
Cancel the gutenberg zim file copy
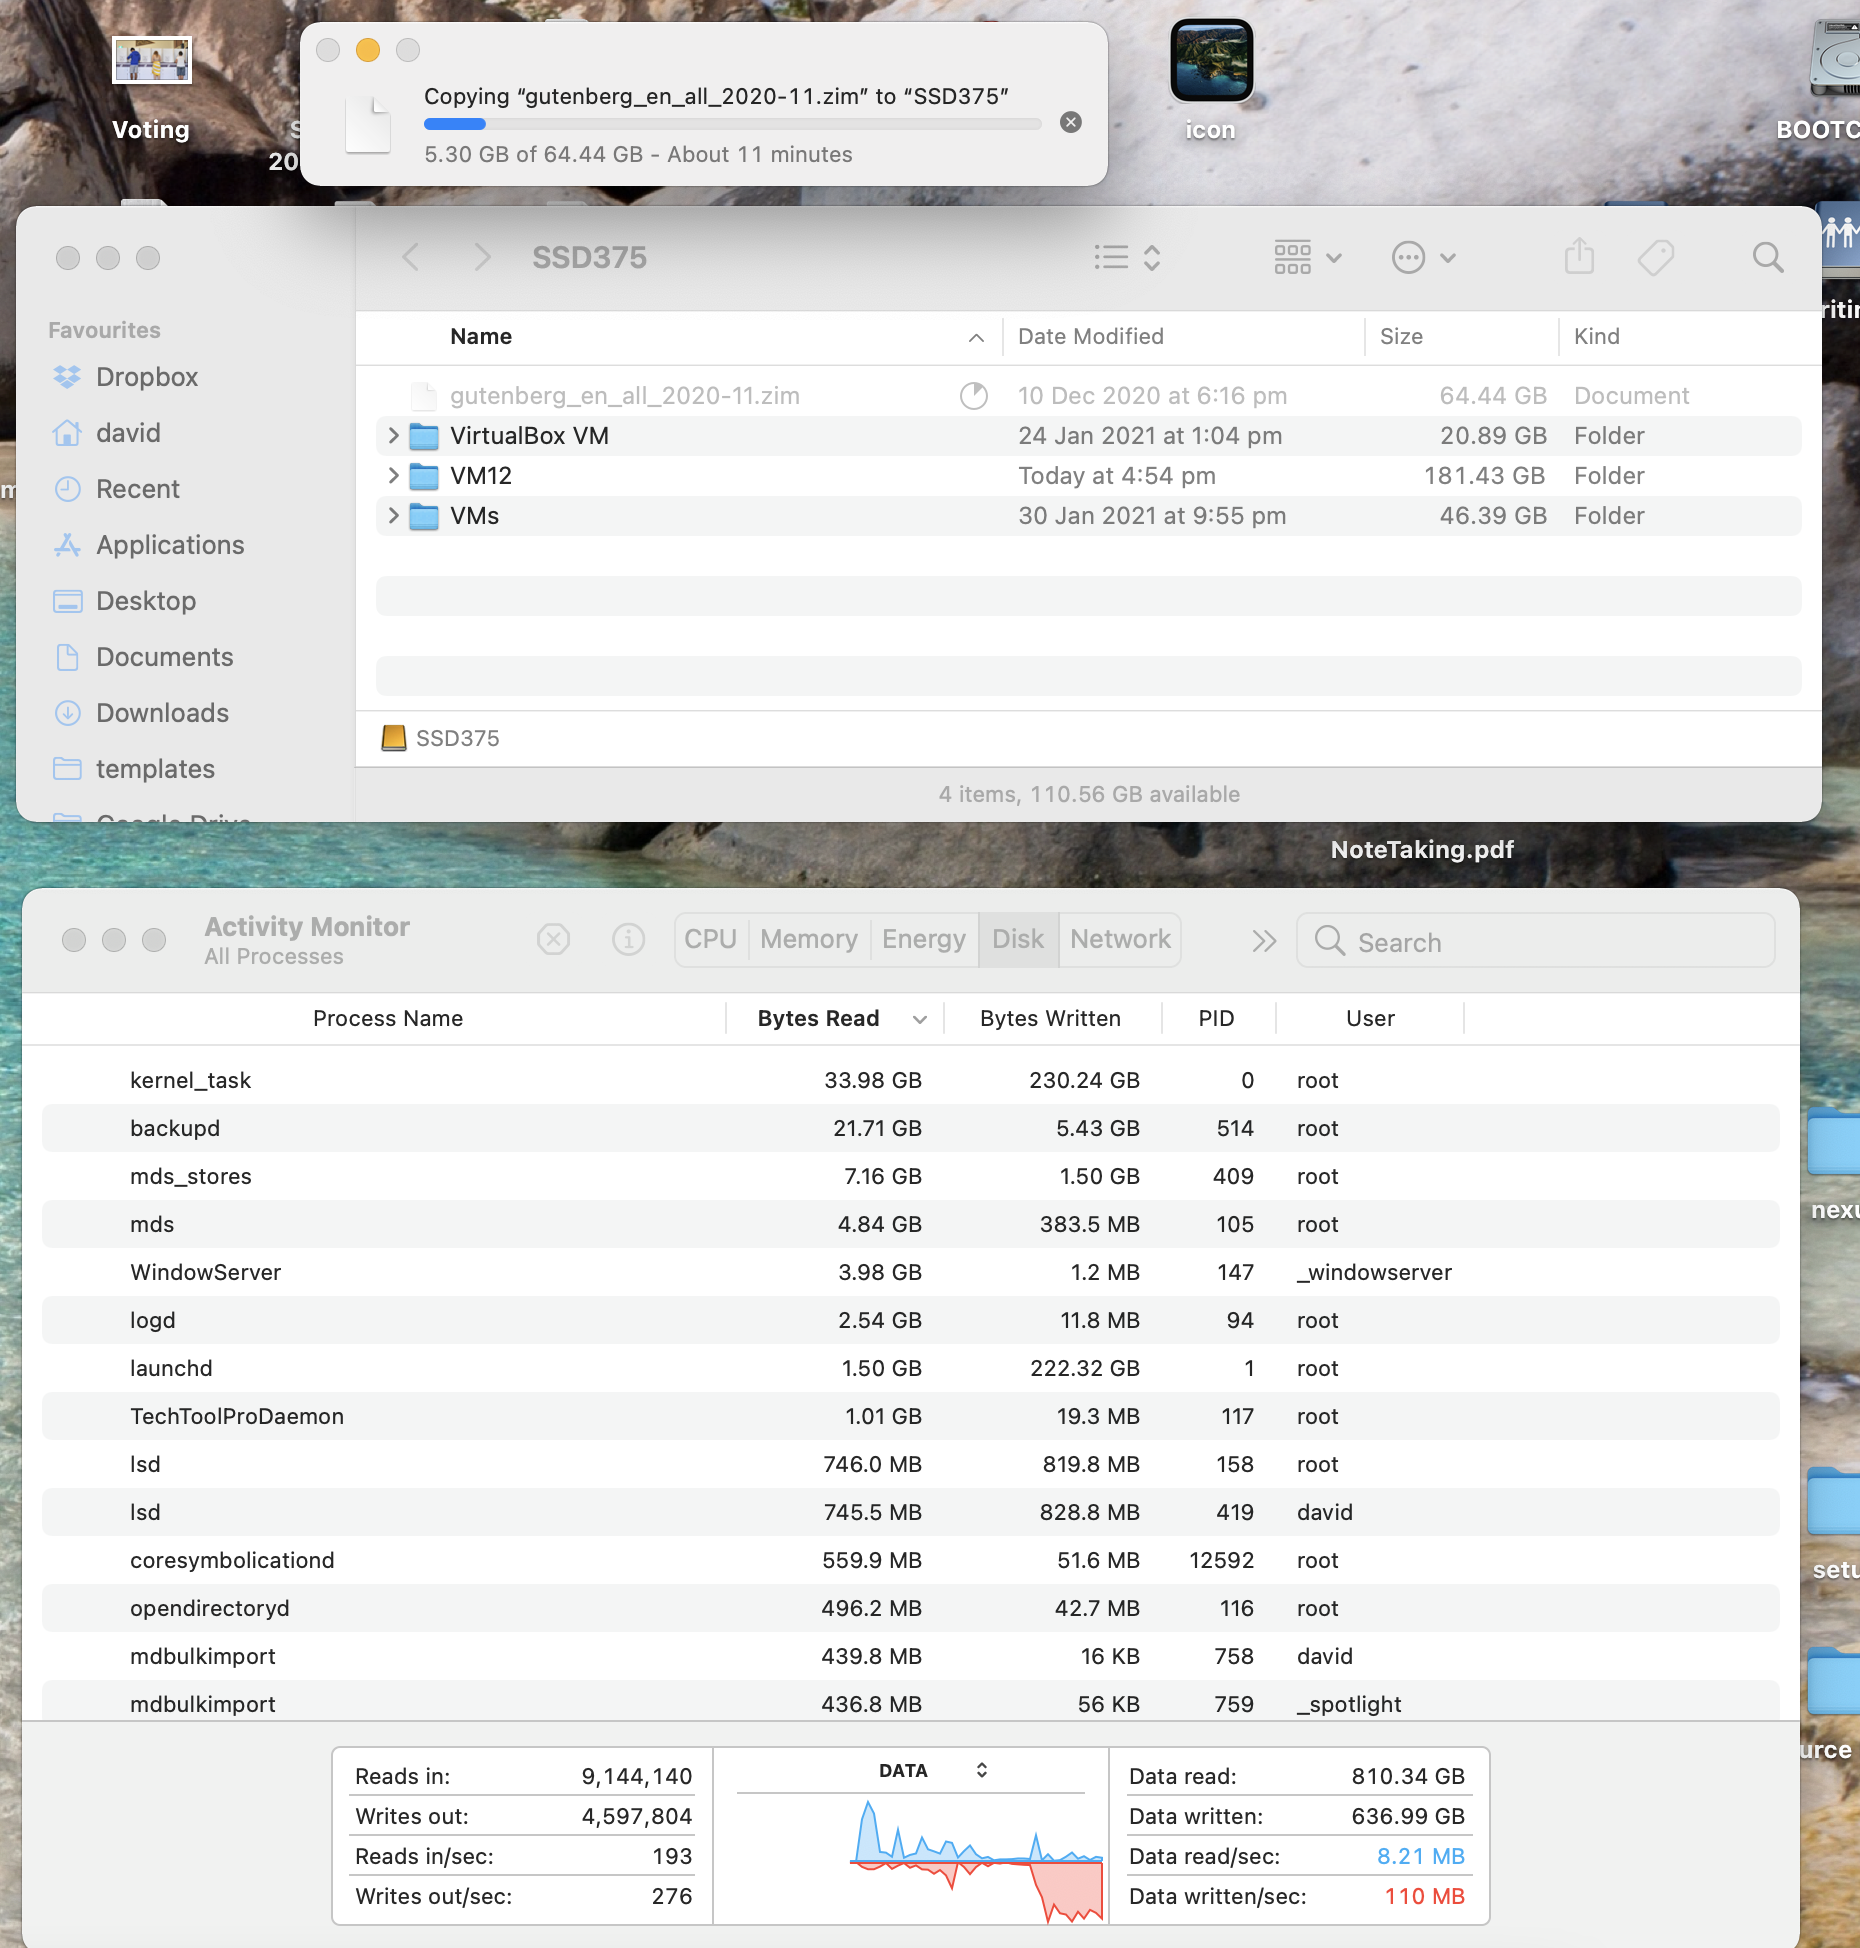(x=1070, y=122)
